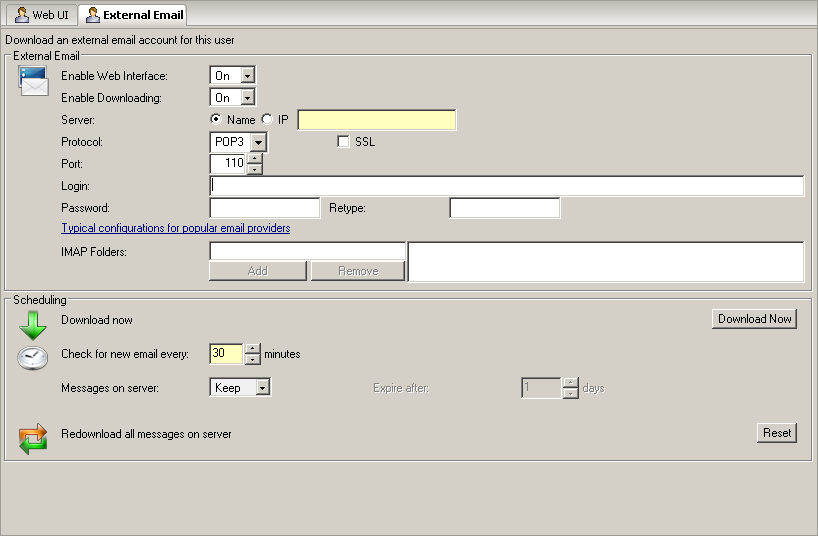This screenshot has height=536, width=818.
Task: Expand the Protocol POP3 dropdown
Action: 258,142
